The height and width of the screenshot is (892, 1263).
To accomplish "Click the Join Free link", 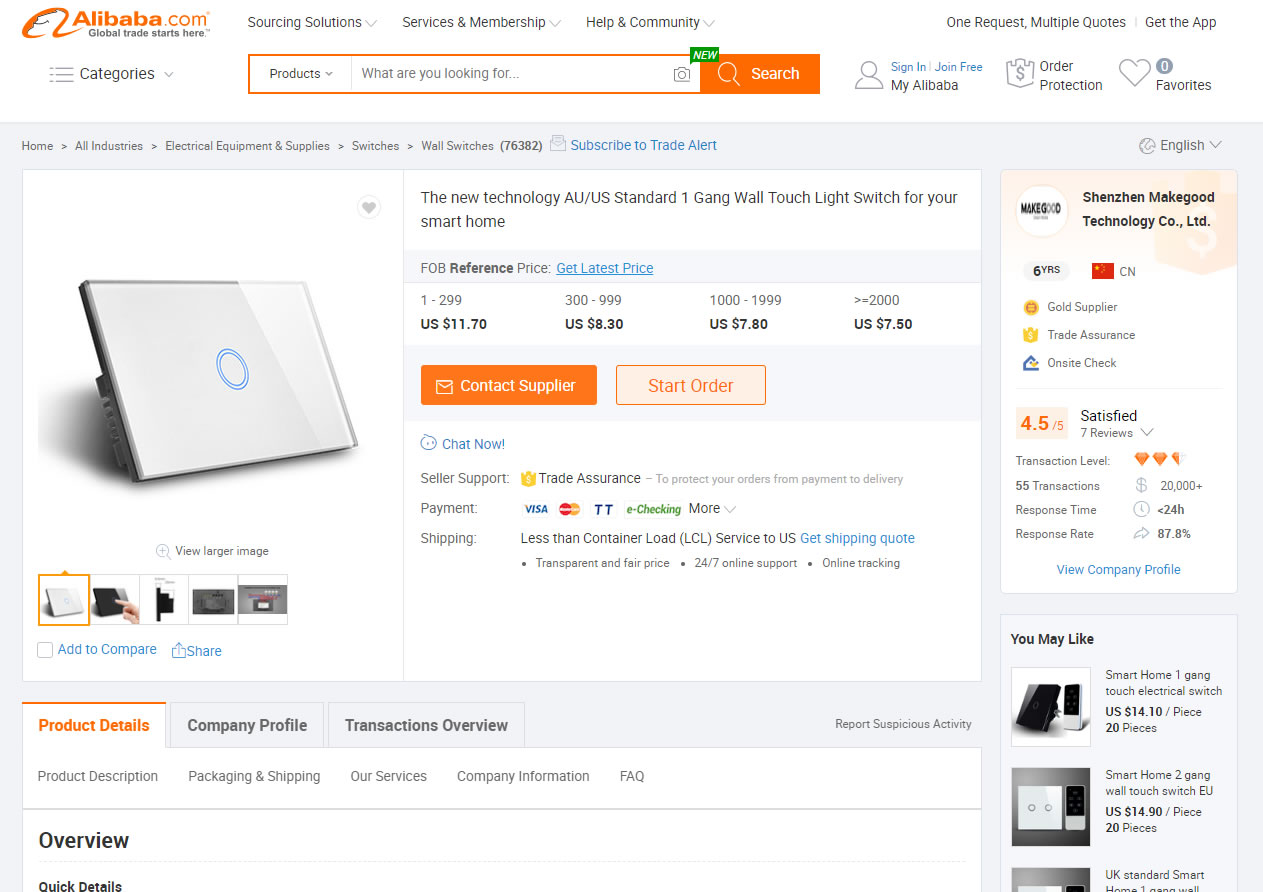I will click(x=959, y=67).
